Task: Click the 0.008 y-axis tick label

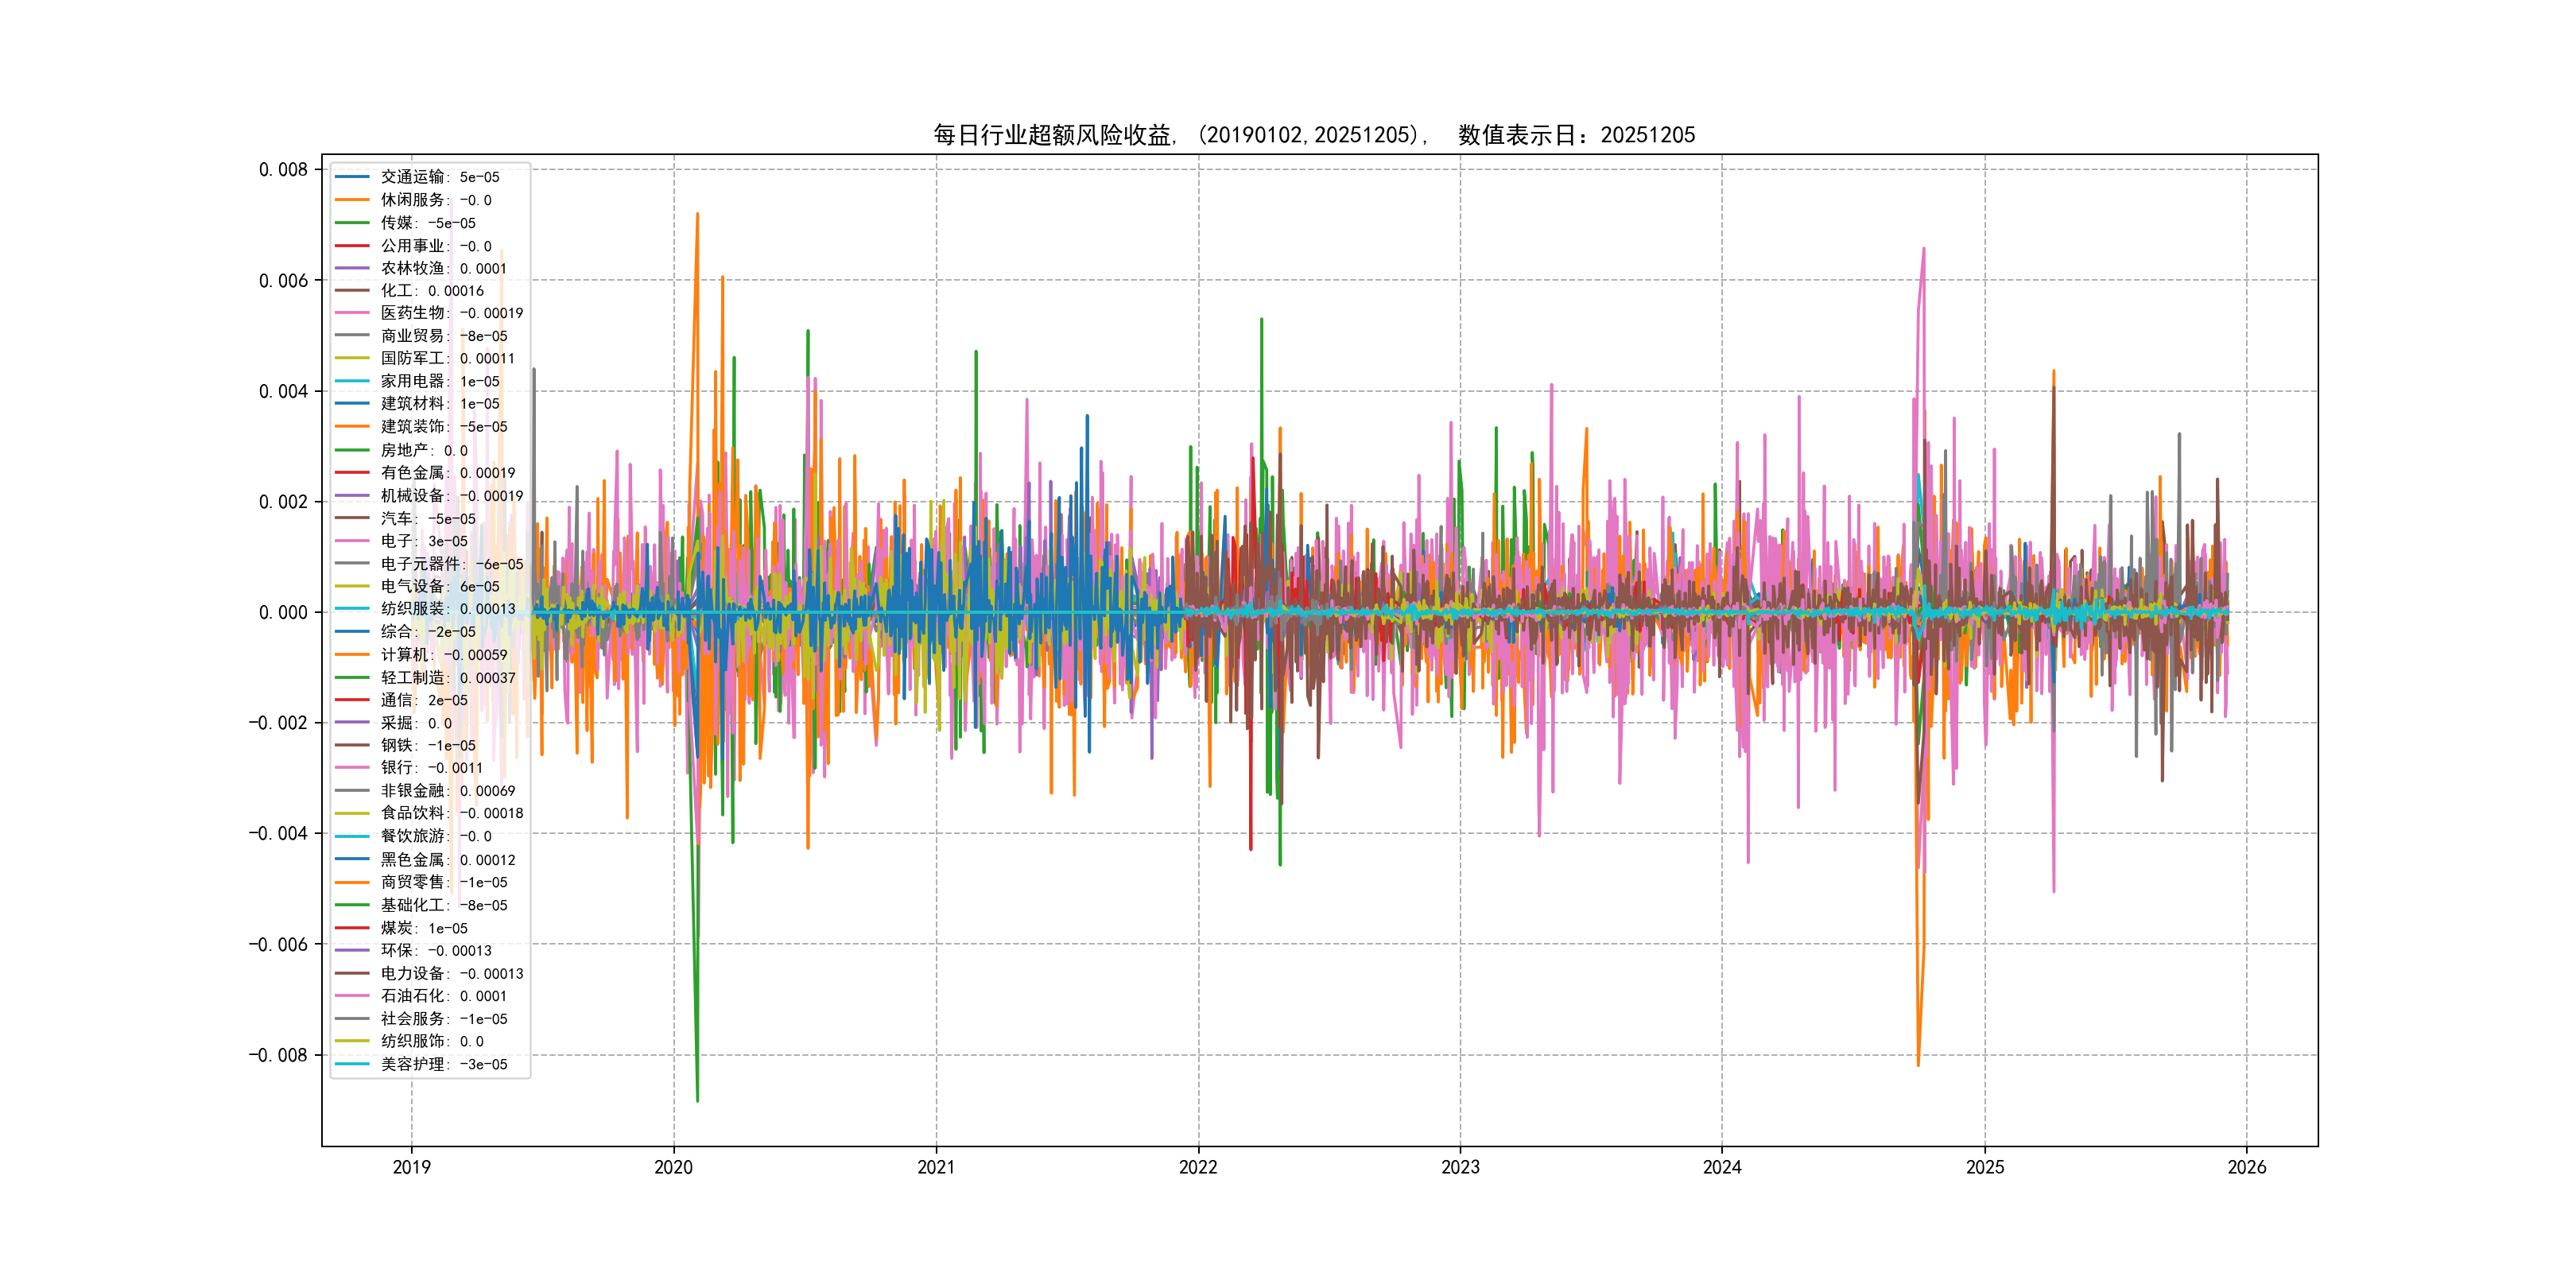Action: 283,170
